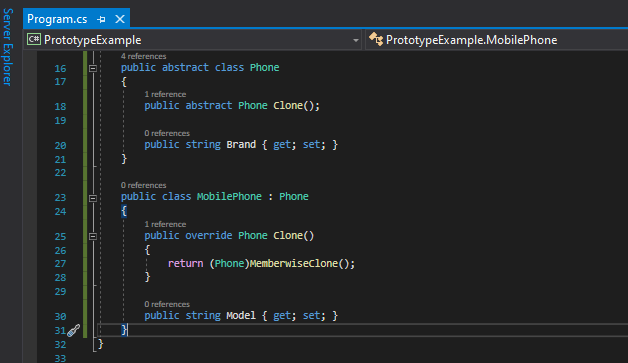
Task: Click line number 20 in the margin
Action: tap(60, 145)
